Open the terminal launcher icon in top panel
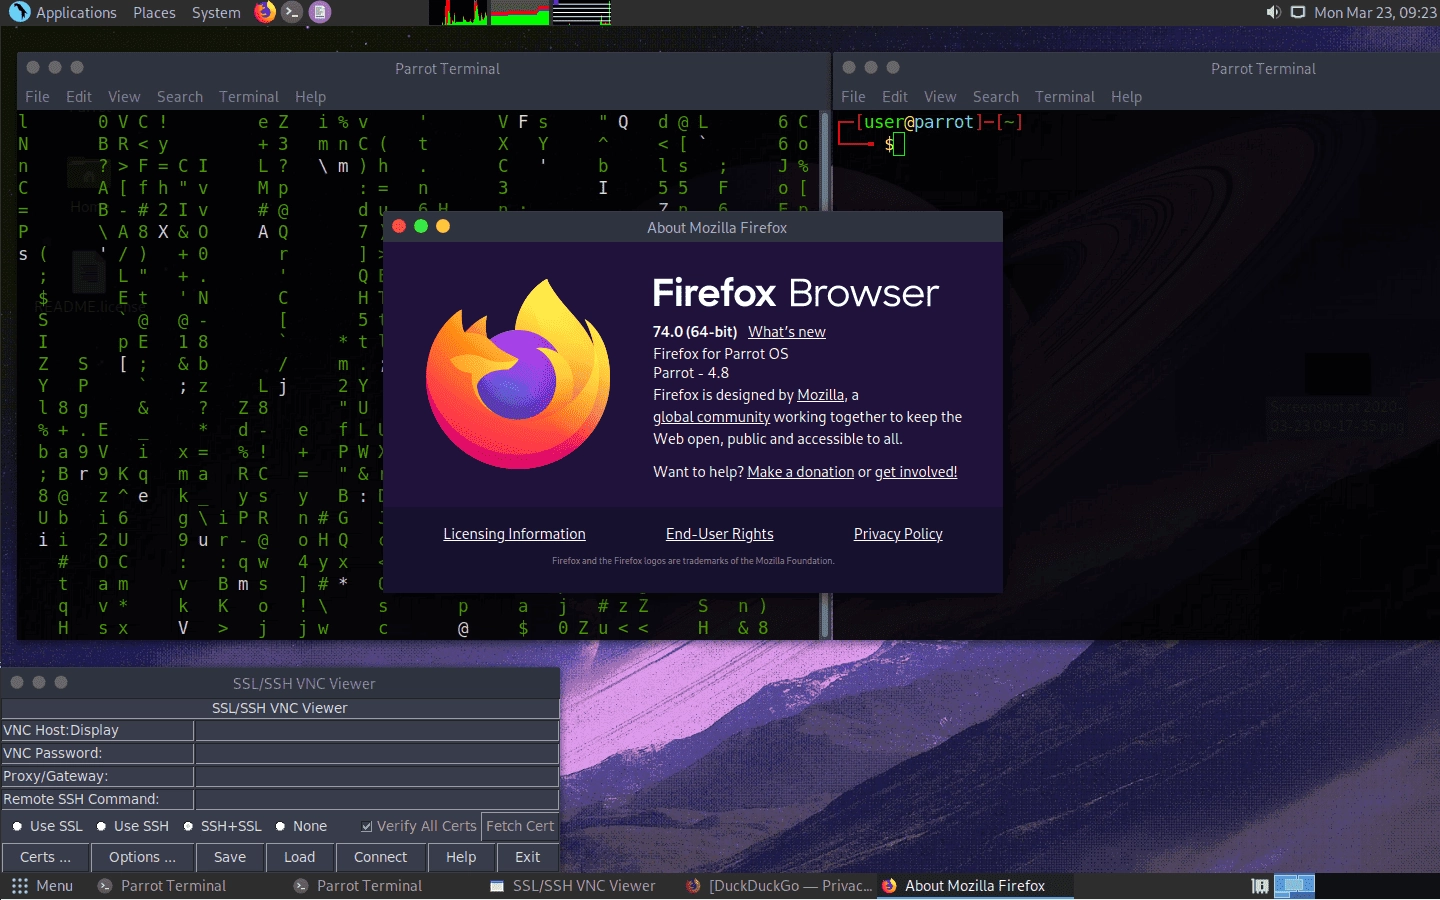This screenshot has width=1440, height=900. pos(292,12)
